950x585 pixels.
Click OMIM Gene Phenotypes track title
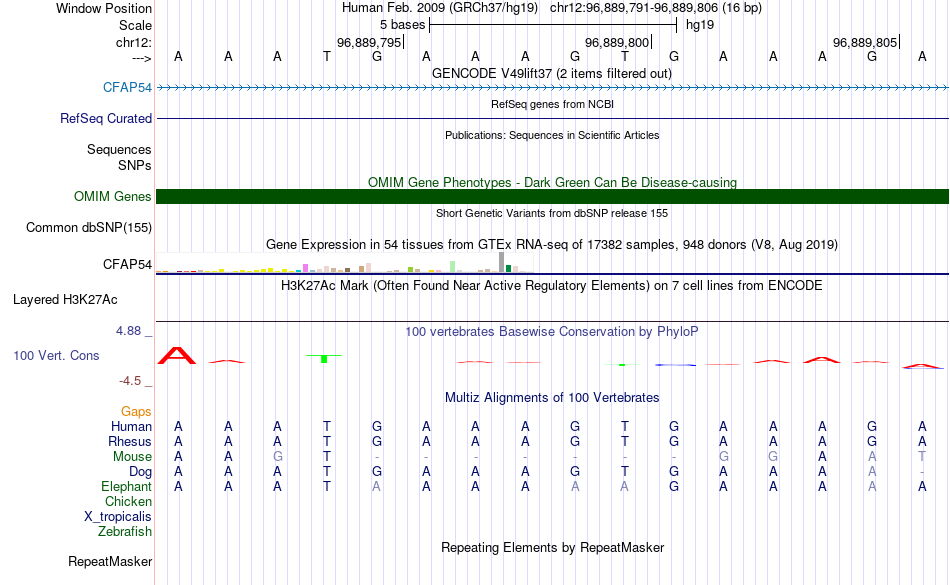[553, 182]
